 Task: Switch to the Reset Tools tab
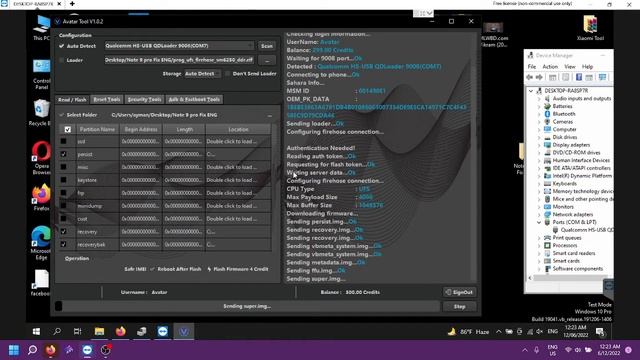(x=107, y=100)
